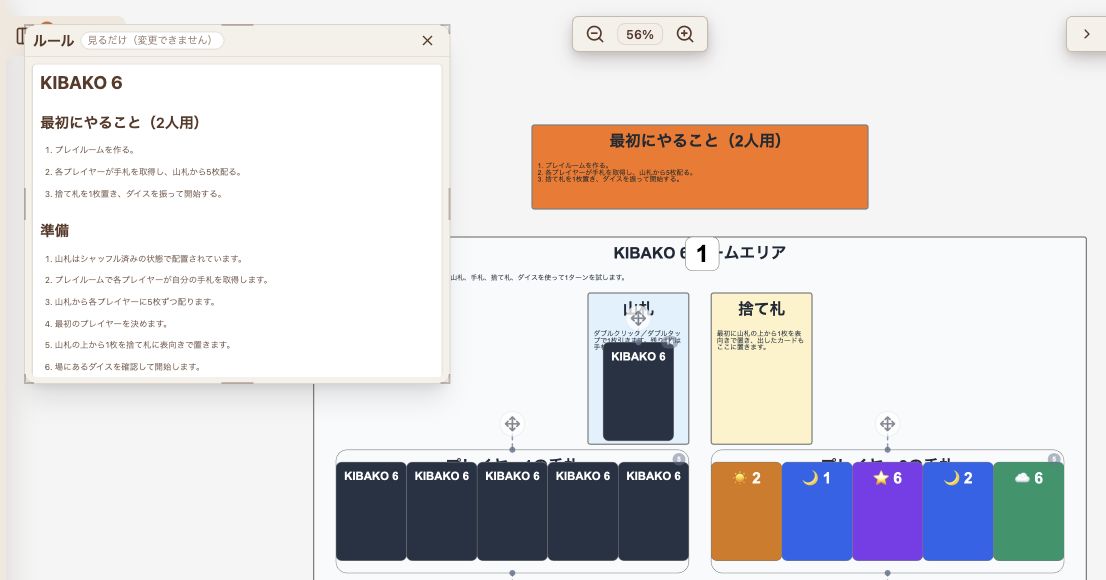Select the orange 最初にやること(2人用) note card
This screenshot has width=1106, height=580.
(700, 167)
